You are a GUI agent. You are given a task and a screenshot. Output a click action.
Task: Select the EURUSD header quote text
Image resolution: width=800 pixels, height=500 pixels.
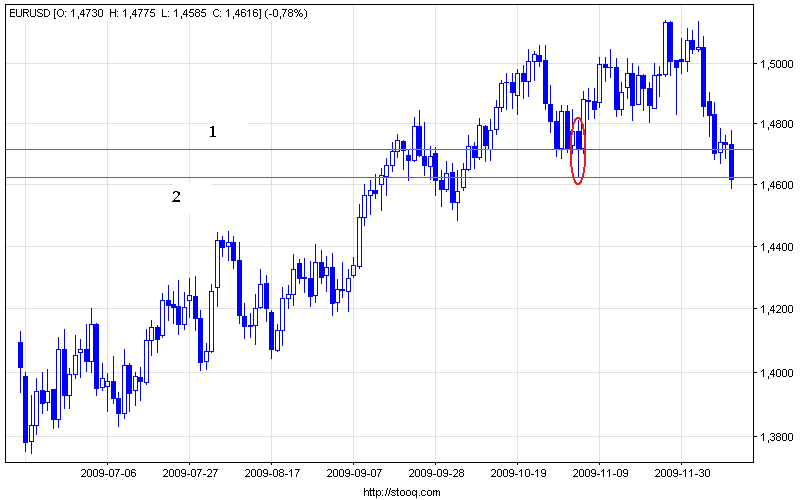pyautogui.click(x=159, y=14)
